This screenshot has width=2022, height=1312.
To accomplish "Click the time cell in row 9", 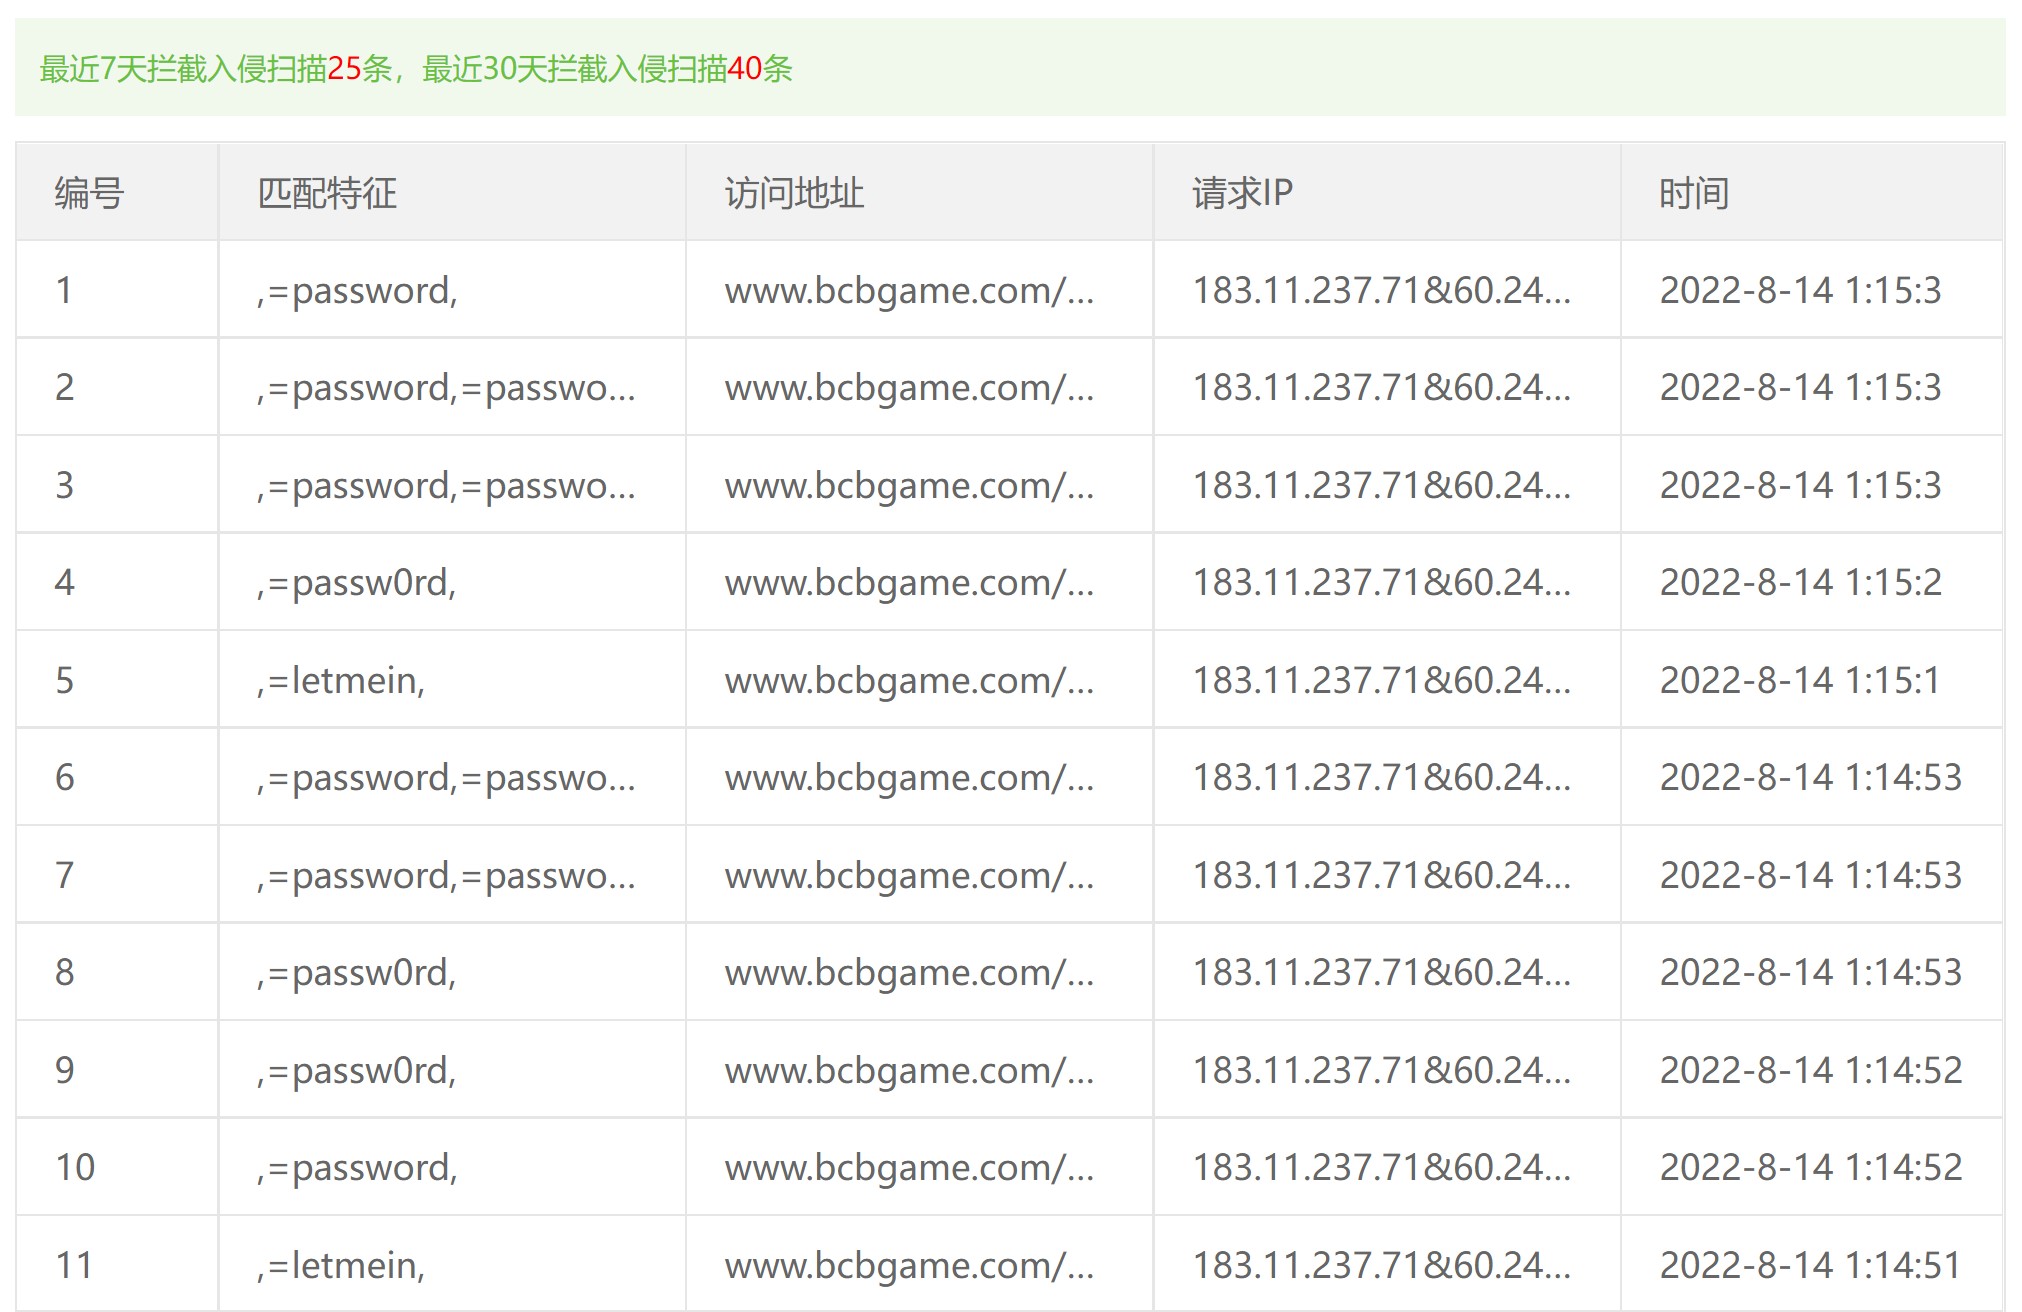I will (x=1811, y=1071).
